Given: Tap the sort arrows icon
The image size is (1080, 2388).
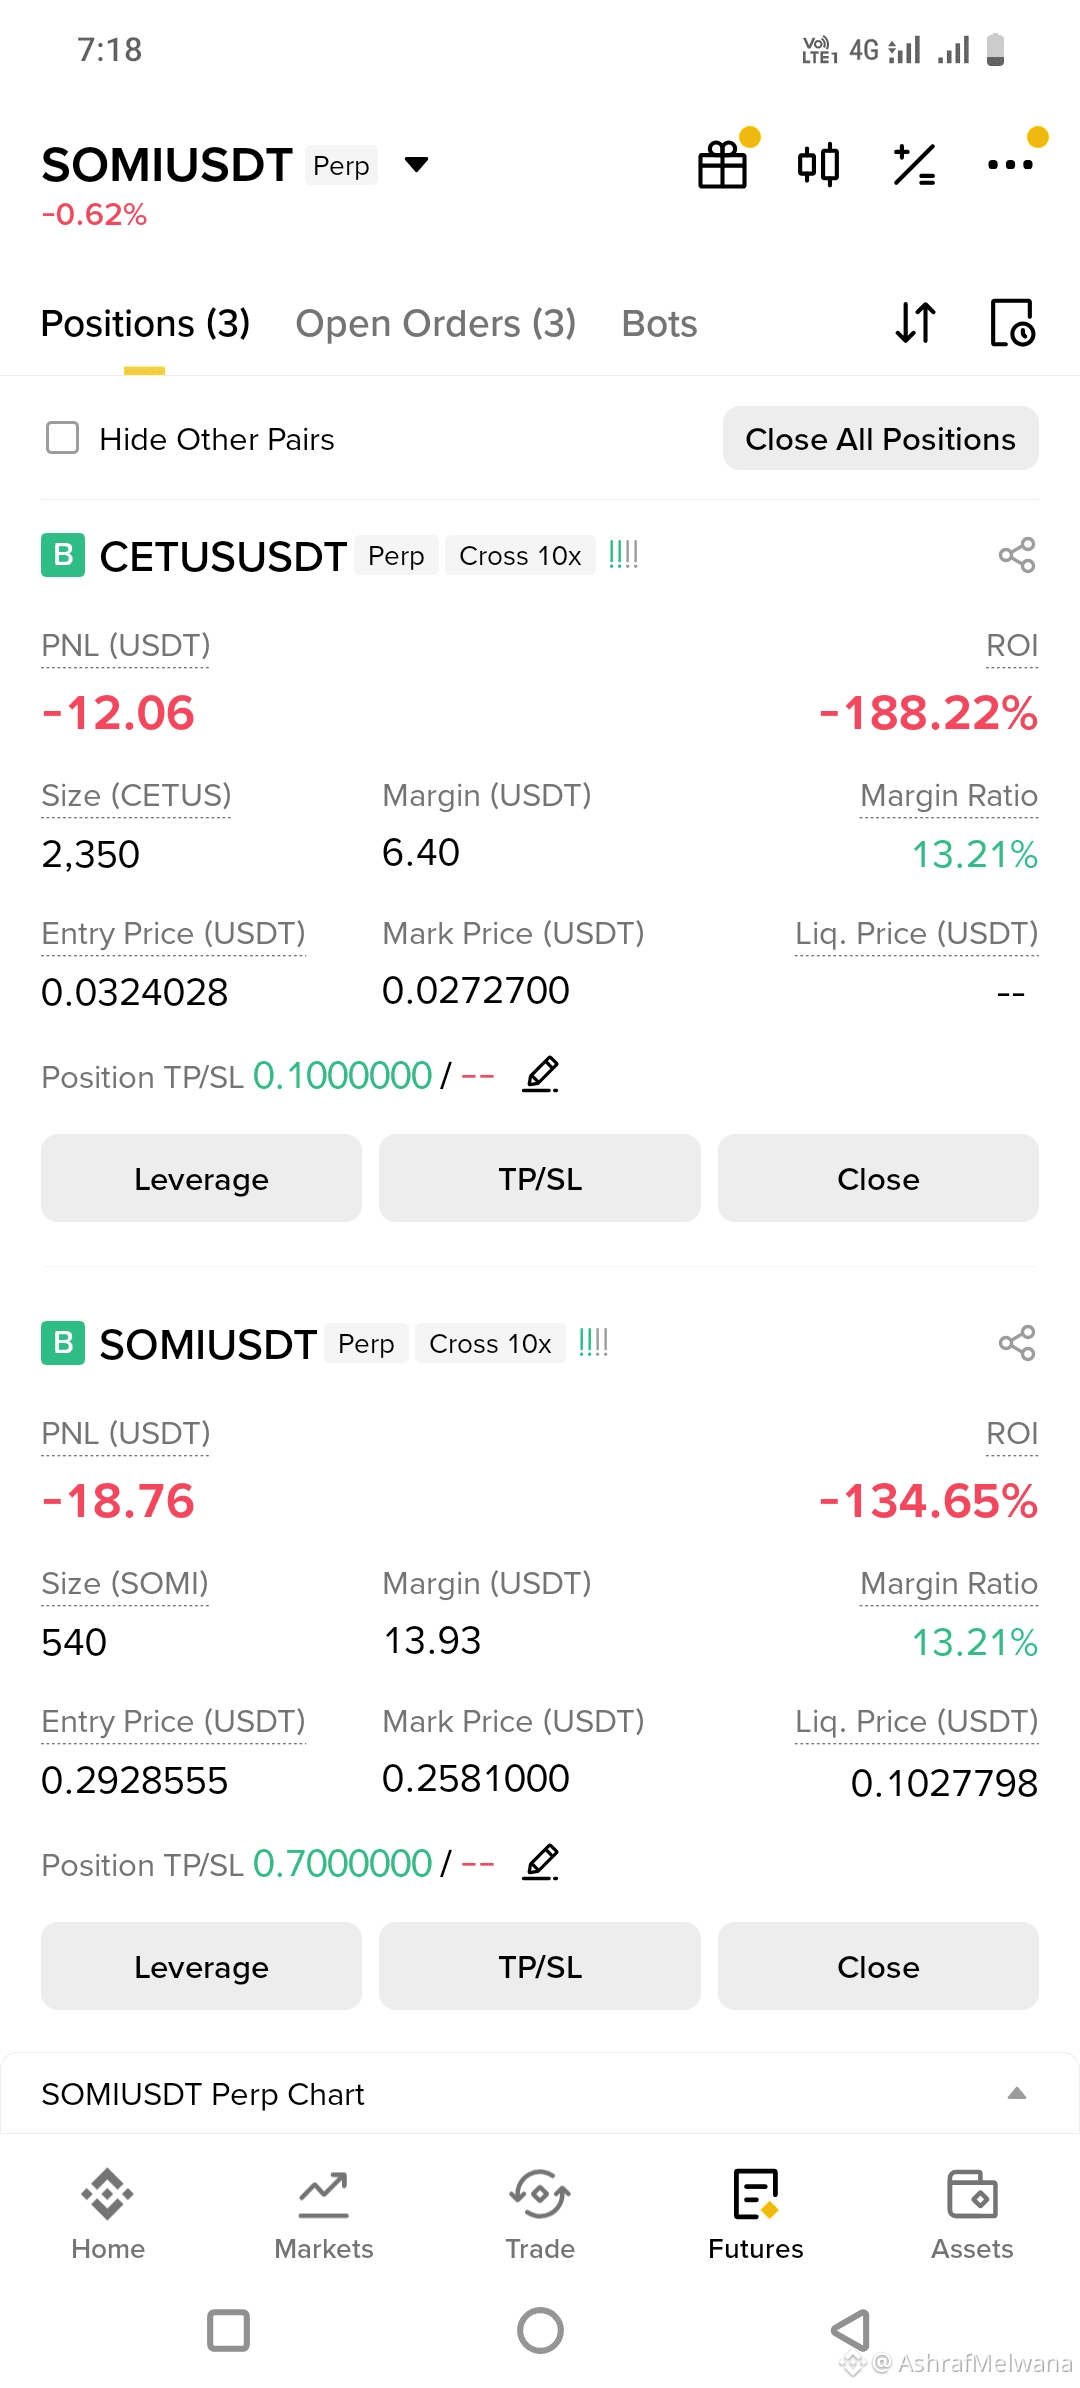Looking at the screenshot, I should [x=915, y=323].
